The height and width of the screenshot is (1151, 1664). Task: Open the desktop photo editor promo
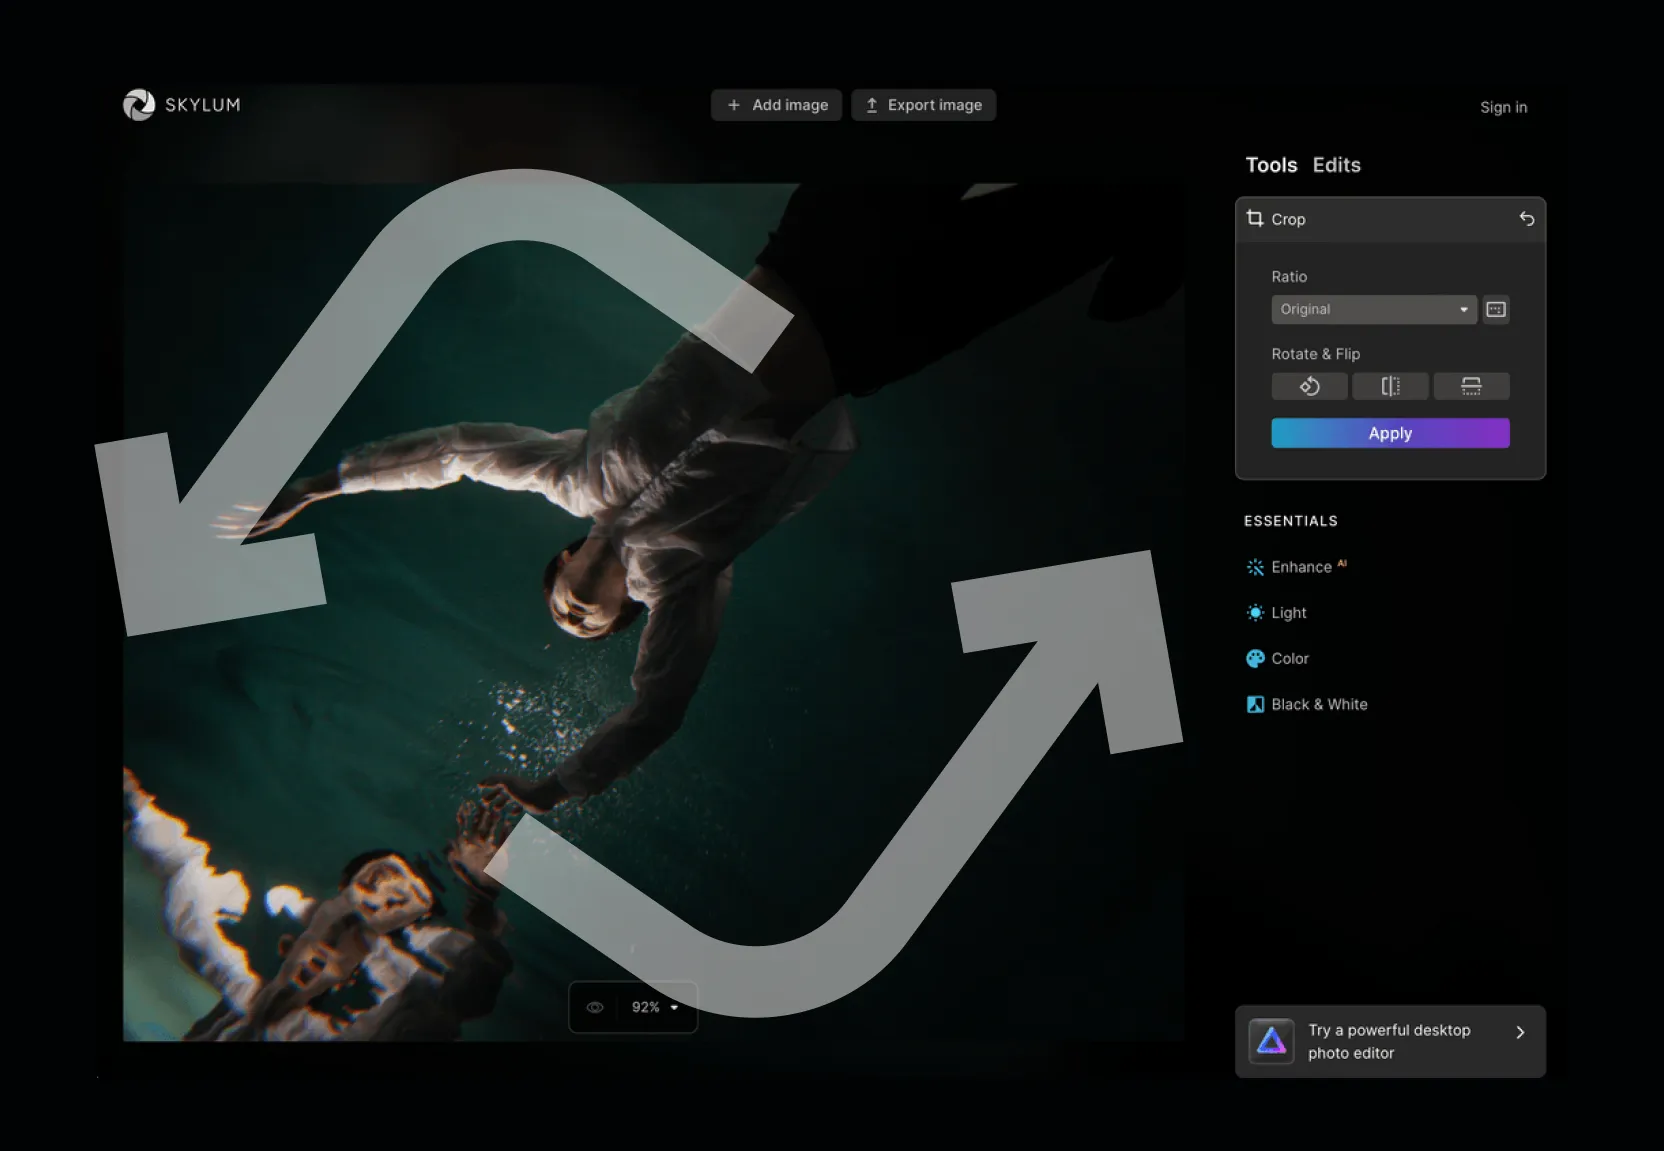tap(1390, 1041)
